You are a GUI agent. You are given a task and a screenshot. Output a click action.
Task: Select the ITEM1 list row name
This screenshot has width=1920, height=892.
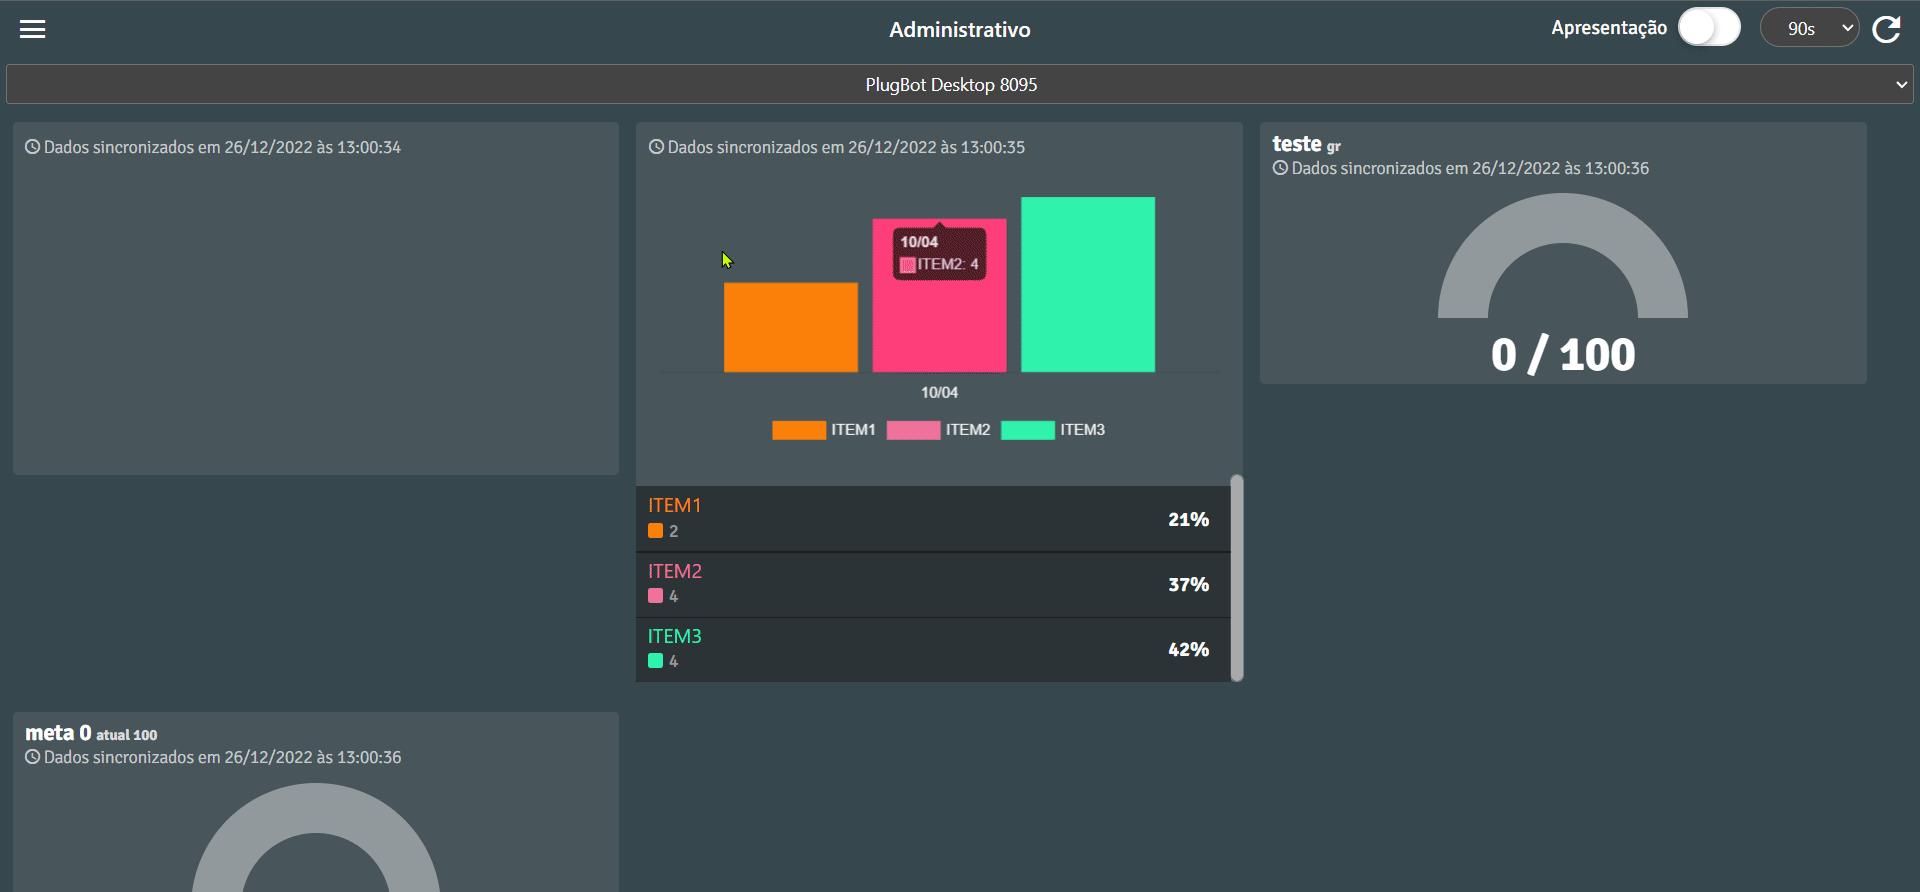coord(674,506)
